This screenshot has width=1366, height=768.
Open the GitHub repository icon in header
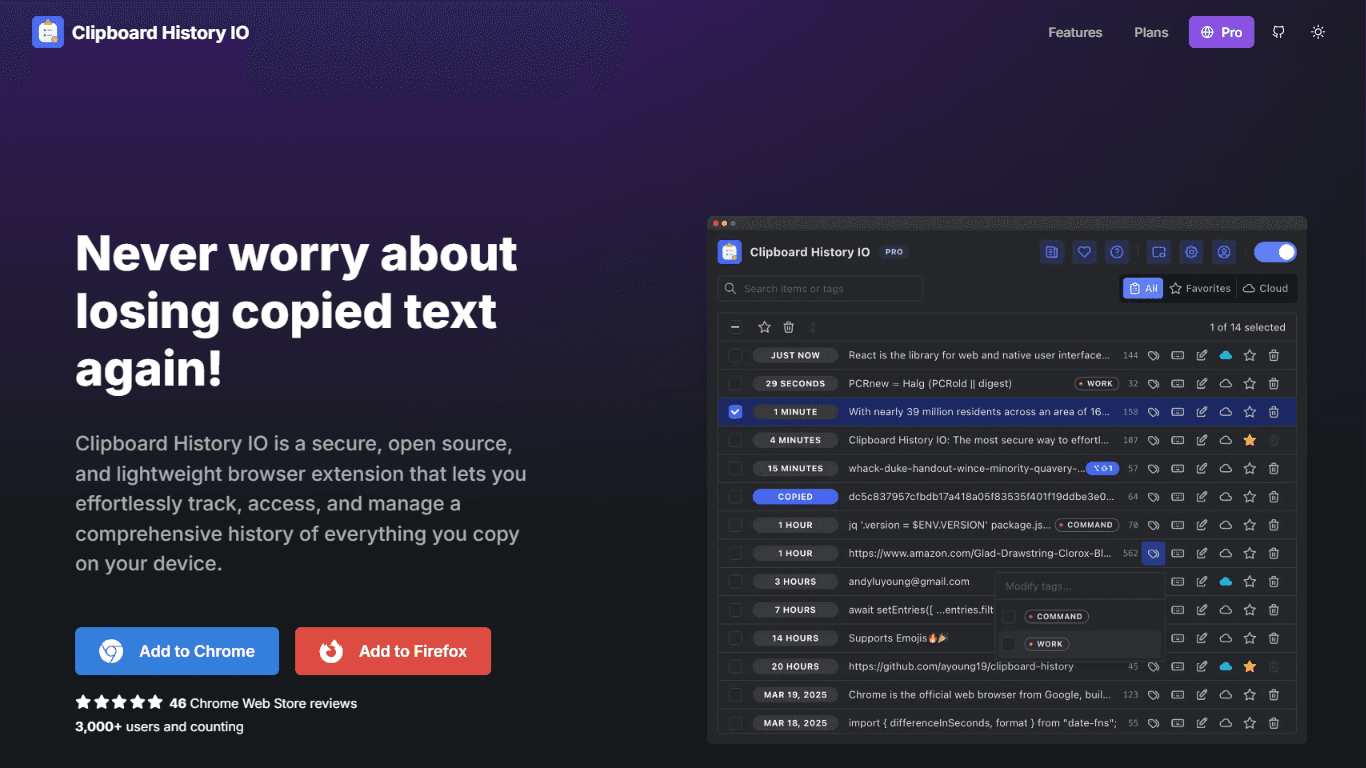(1278, 32)
